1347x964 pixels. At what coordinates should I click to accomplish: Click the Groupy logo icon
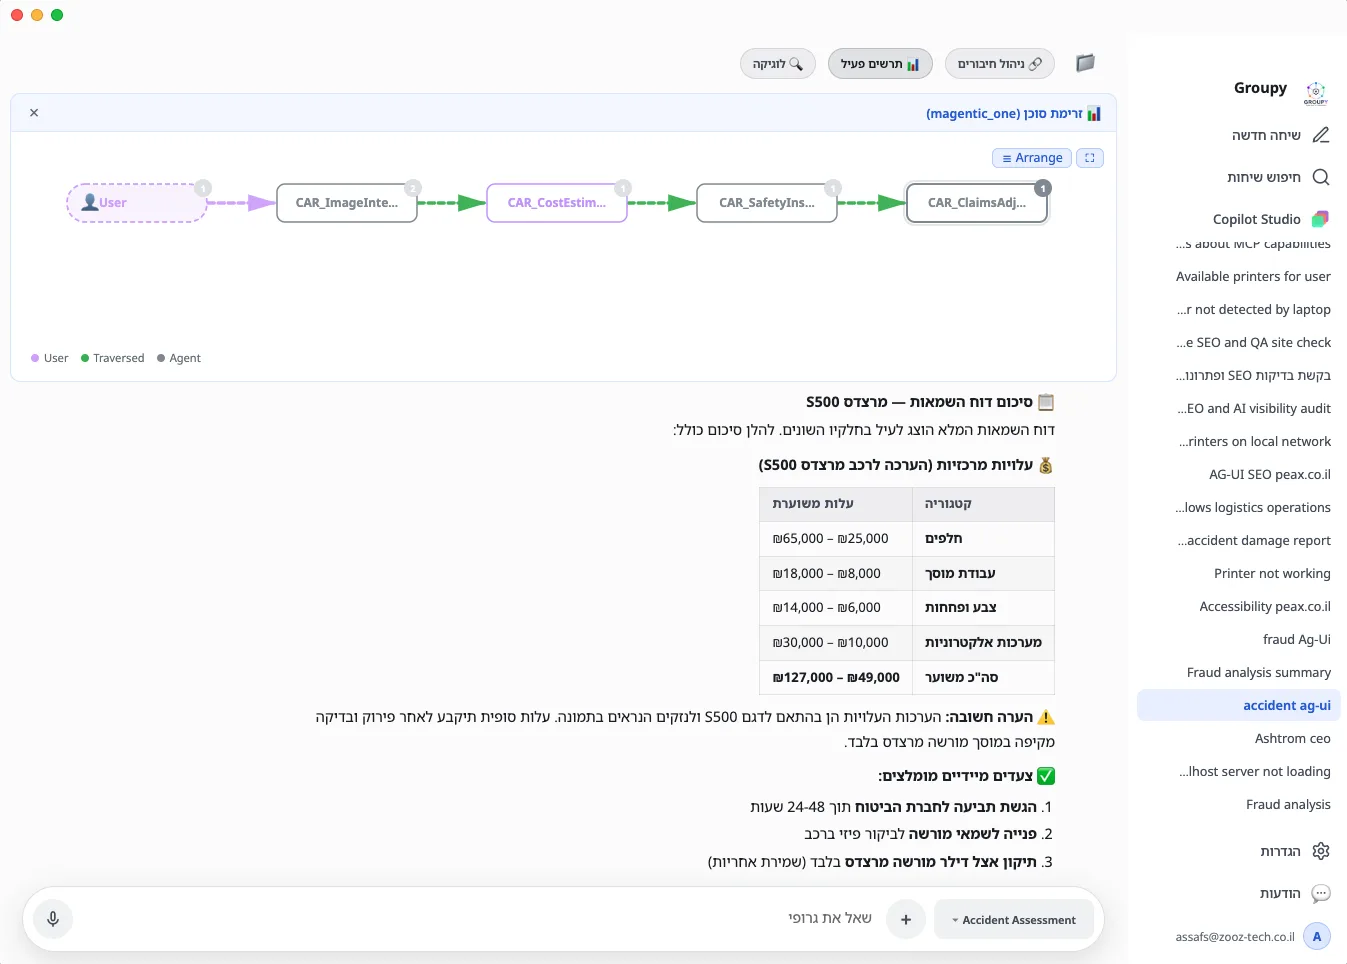click(x=1316, y=92)
